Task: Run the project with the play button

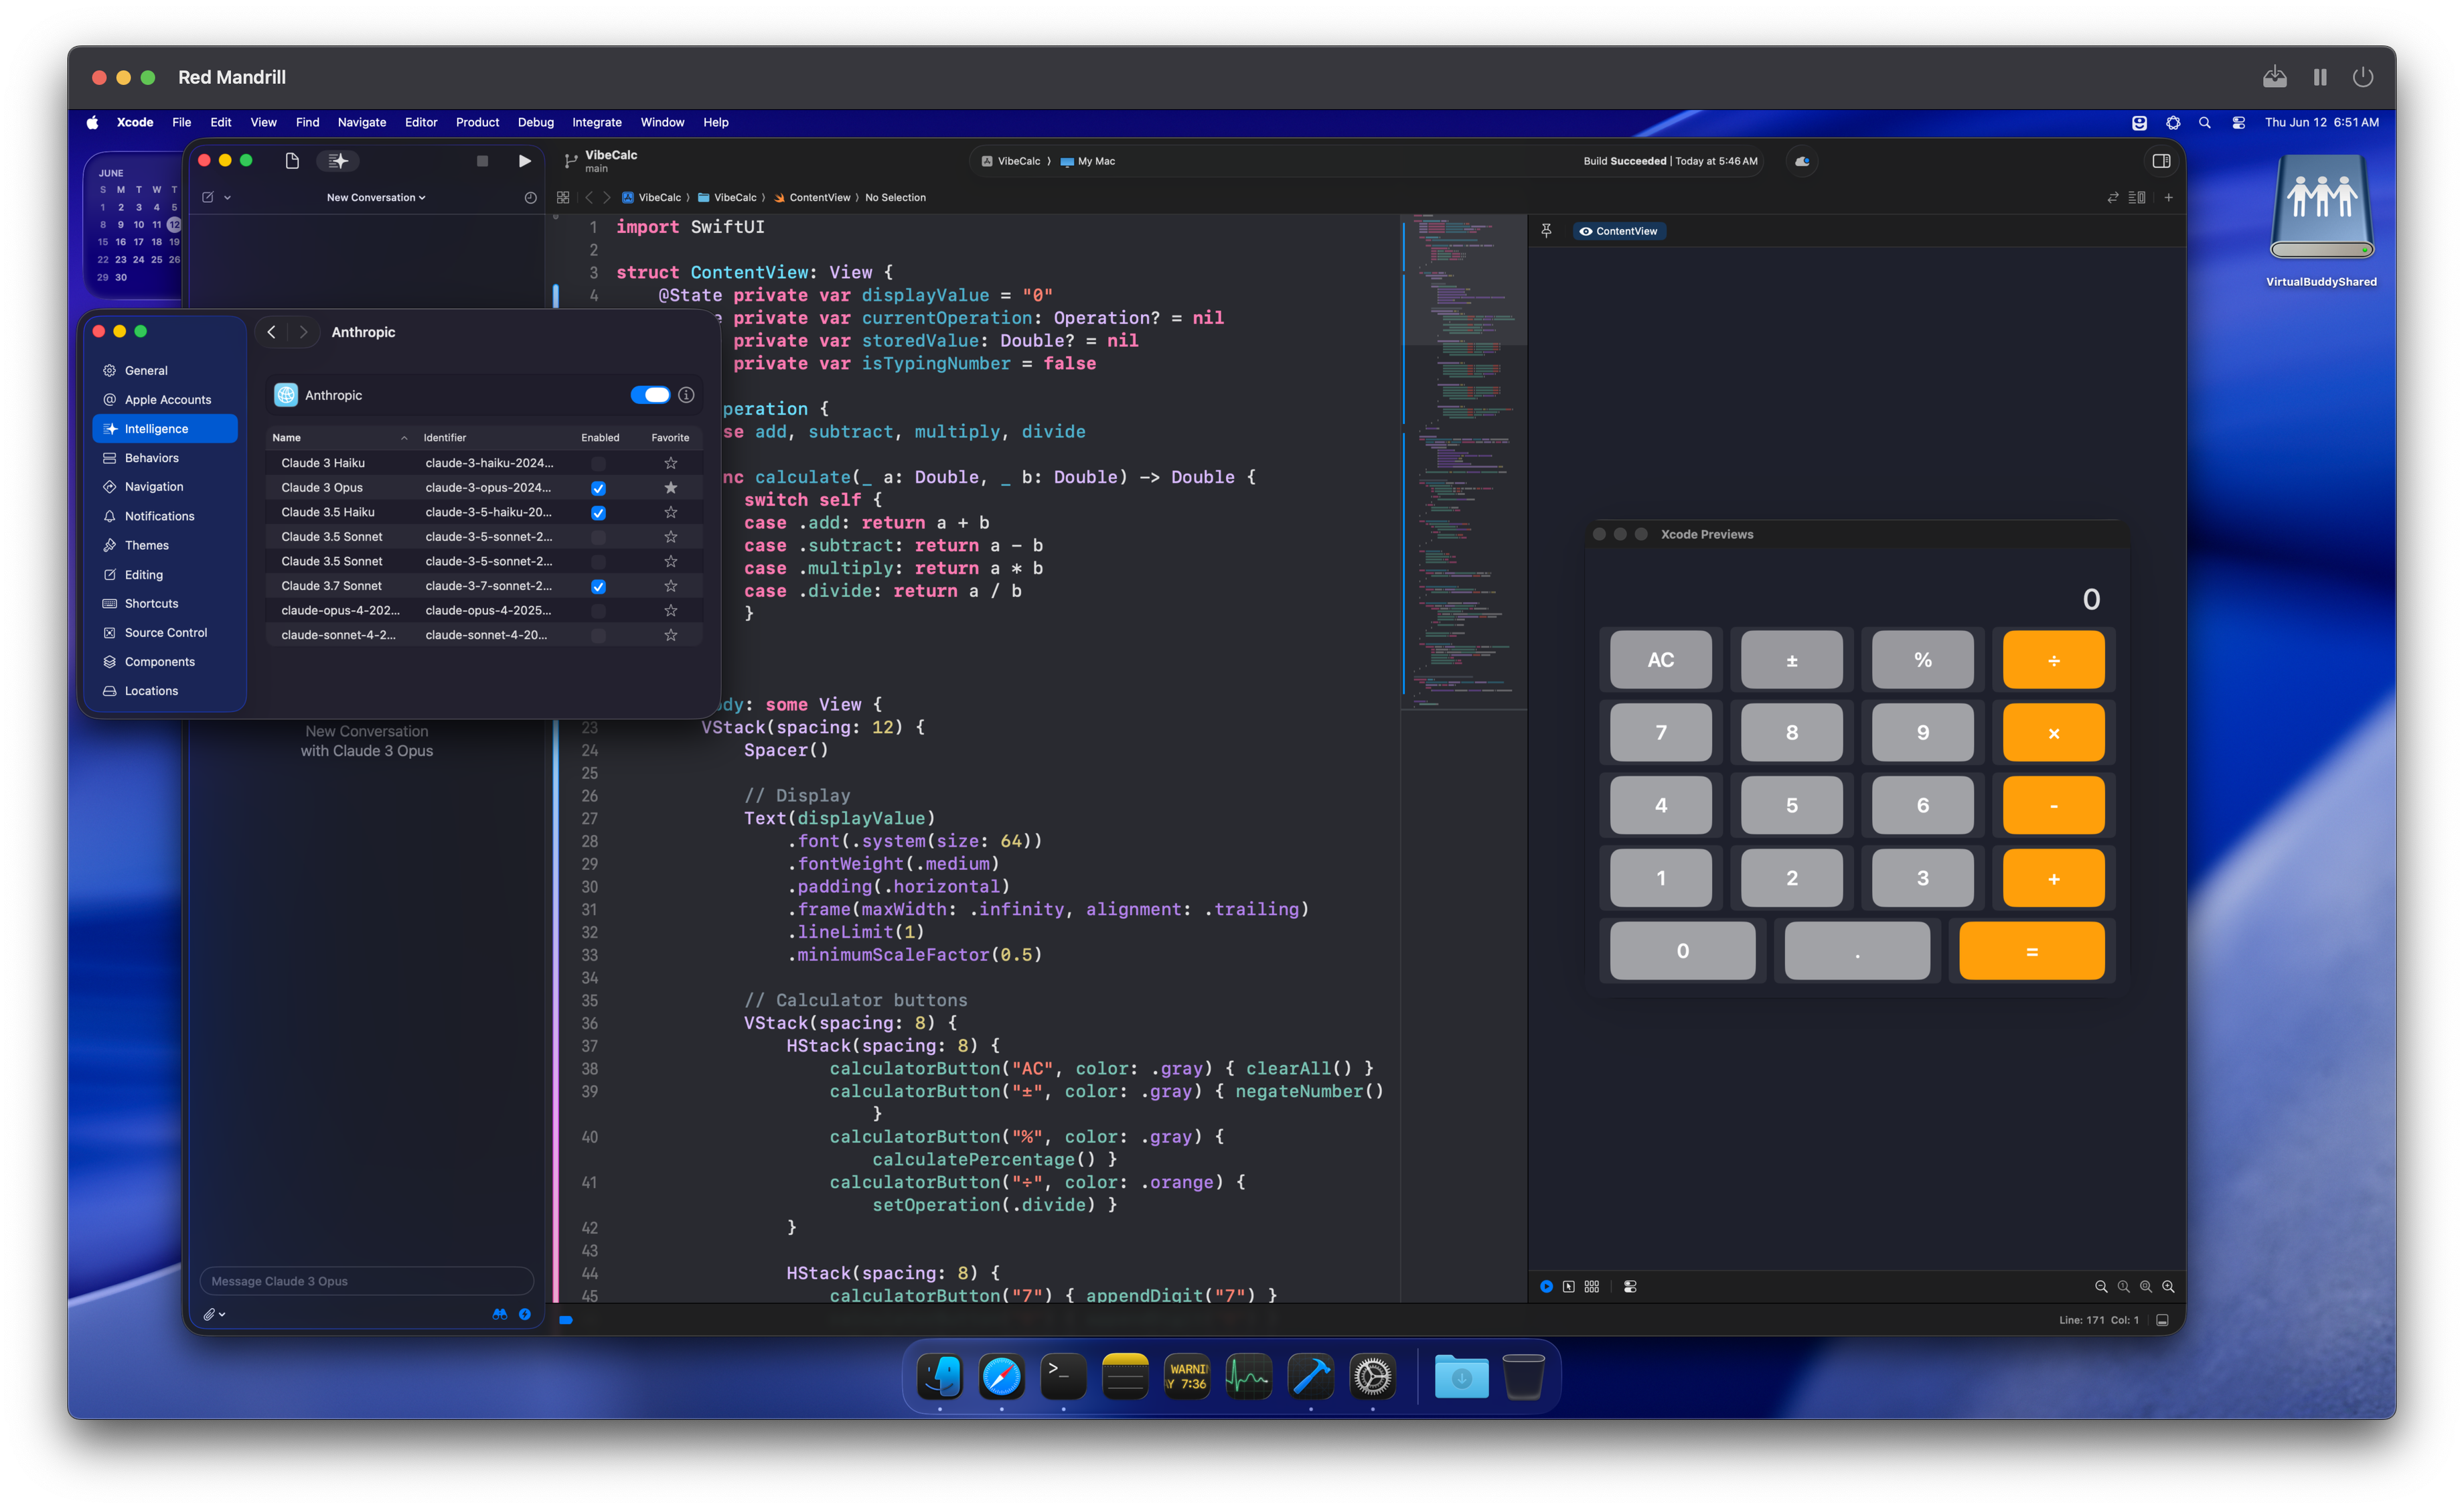Action: coord(524,161)
